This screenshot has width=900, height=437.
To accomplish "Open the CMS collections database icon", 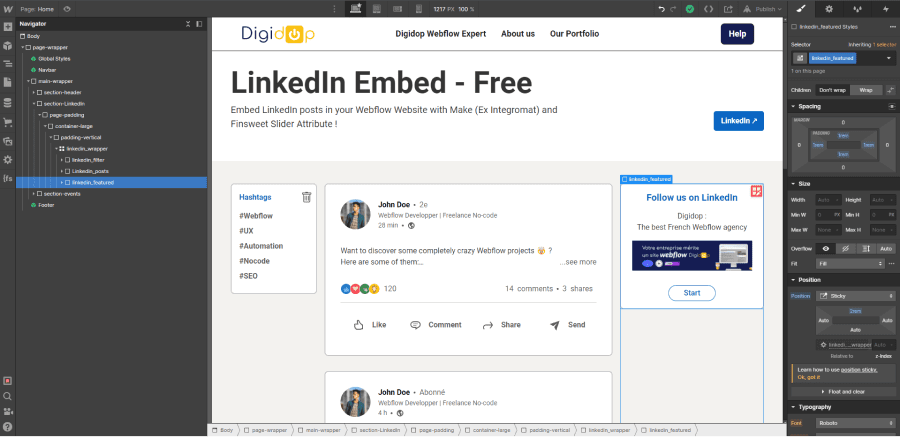I will pos(7,103).
